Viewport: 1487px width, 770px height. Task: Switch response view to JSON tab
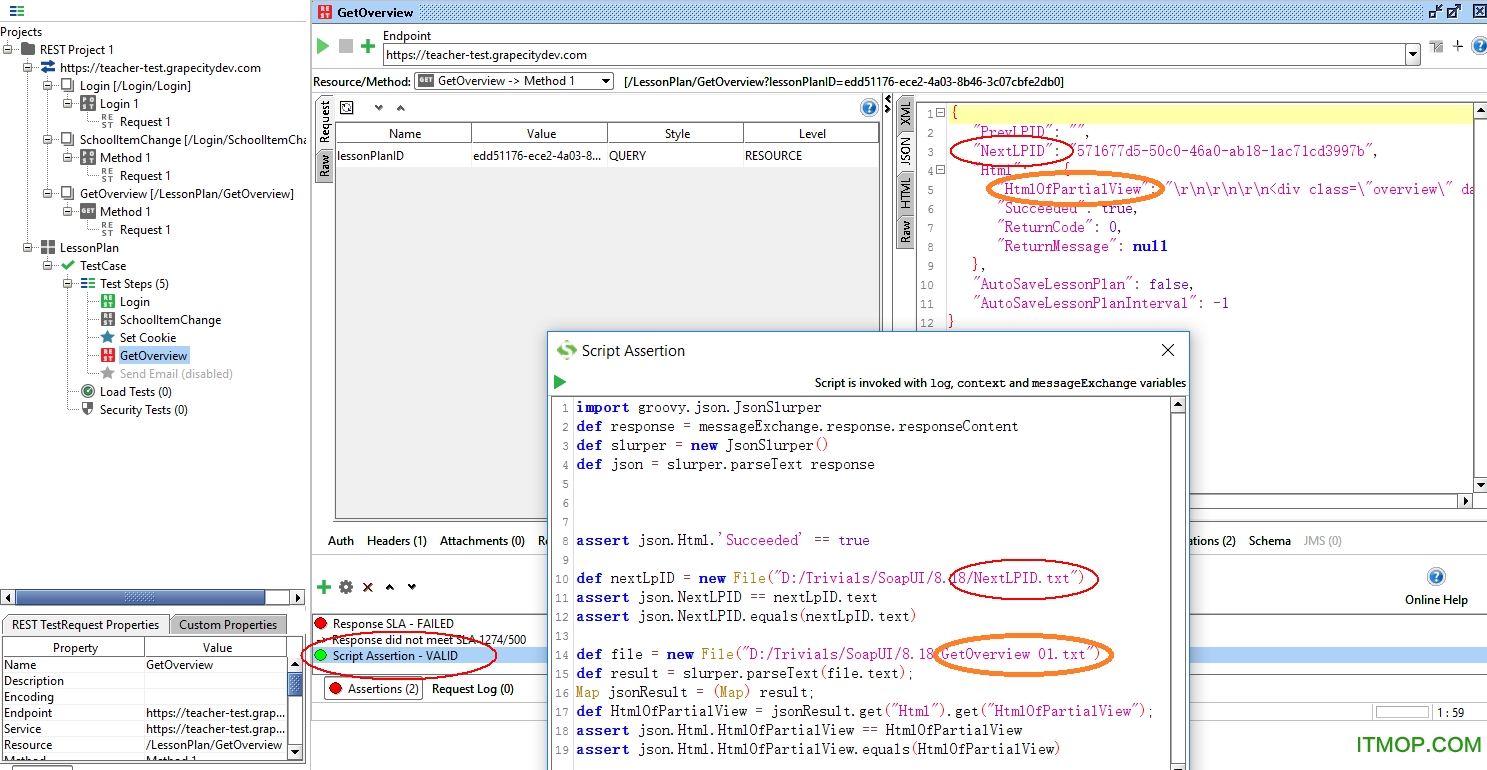(904, 151)
